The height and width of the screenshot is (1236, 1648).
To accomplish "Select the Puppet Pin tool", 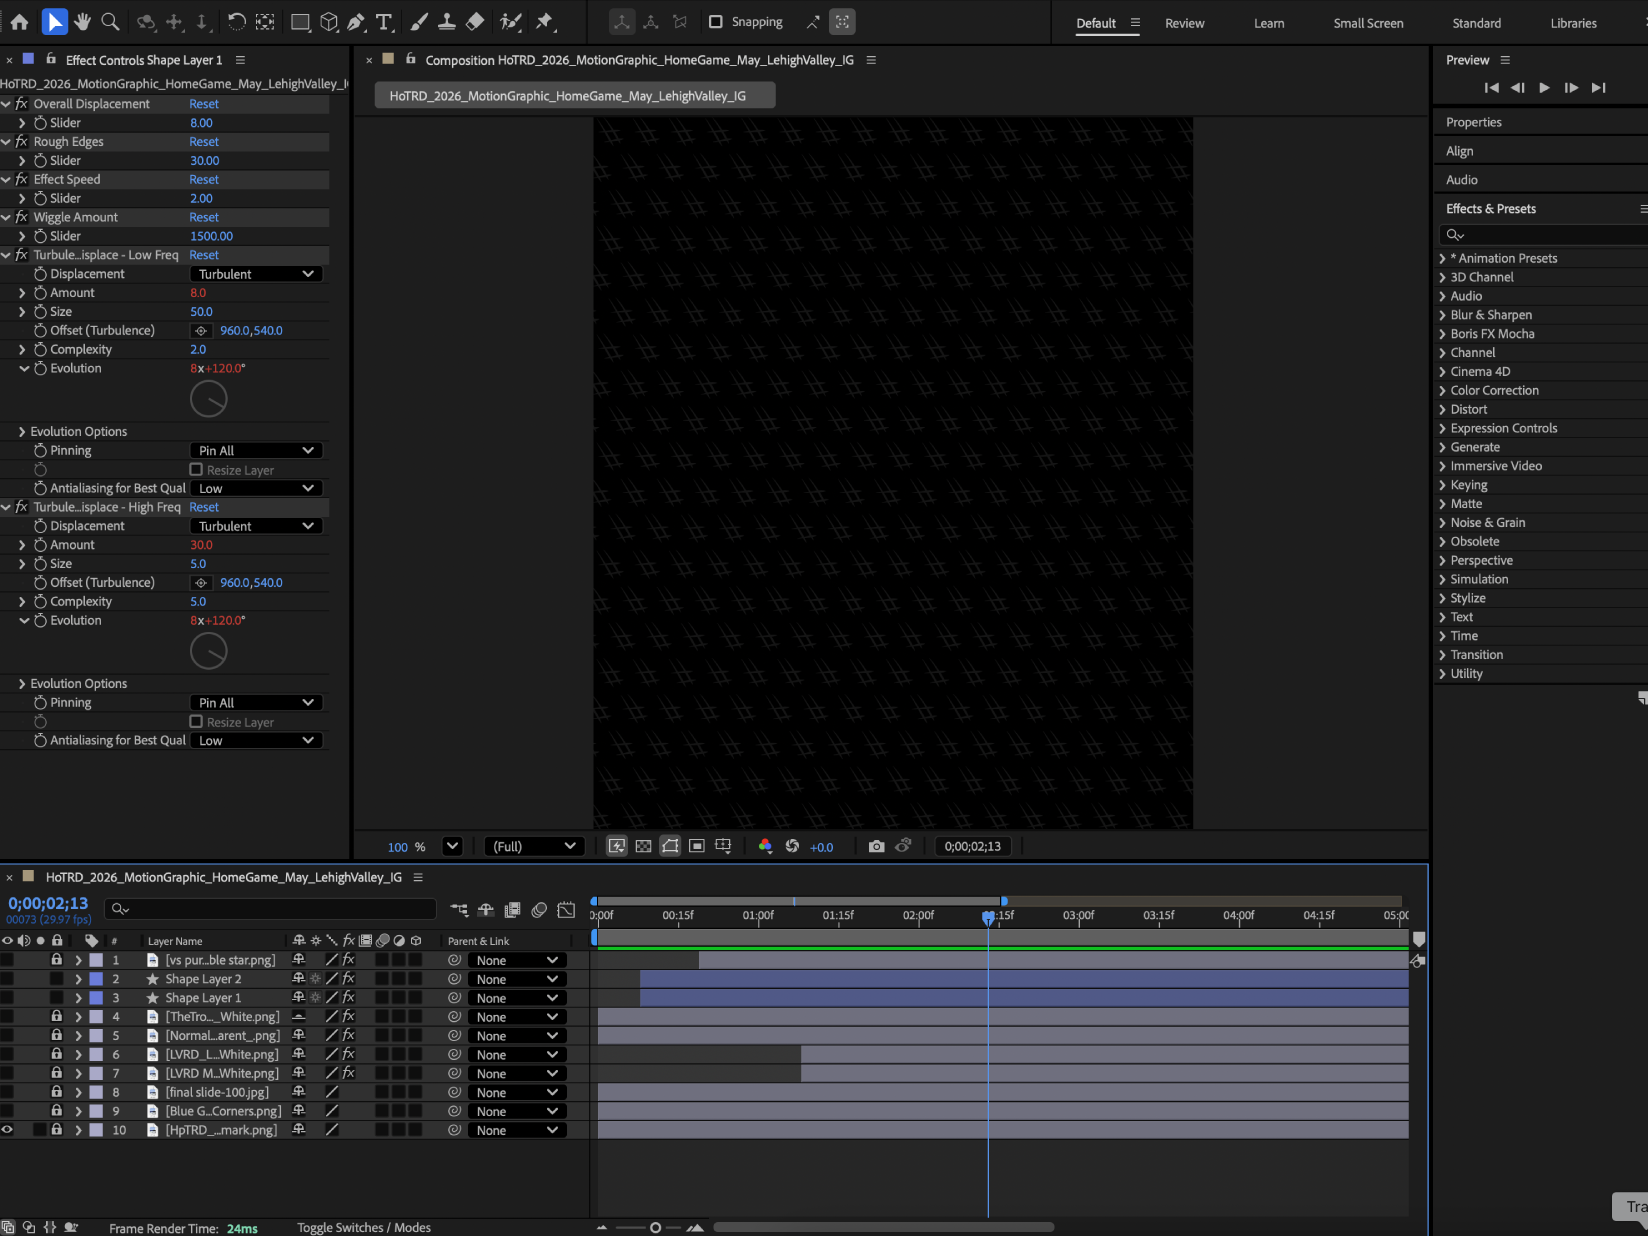I will click(x=545, y=22).
